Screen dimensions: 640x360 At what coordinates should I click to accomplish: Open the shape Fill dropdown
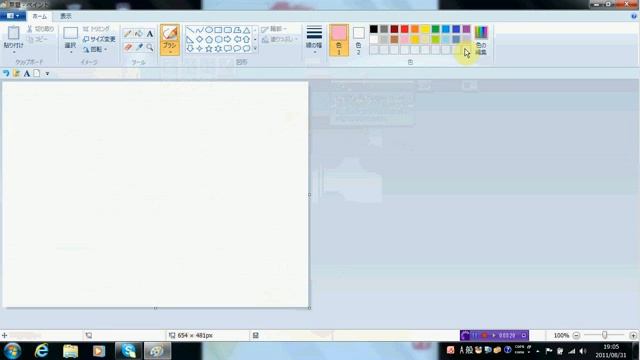coord(280,39)
